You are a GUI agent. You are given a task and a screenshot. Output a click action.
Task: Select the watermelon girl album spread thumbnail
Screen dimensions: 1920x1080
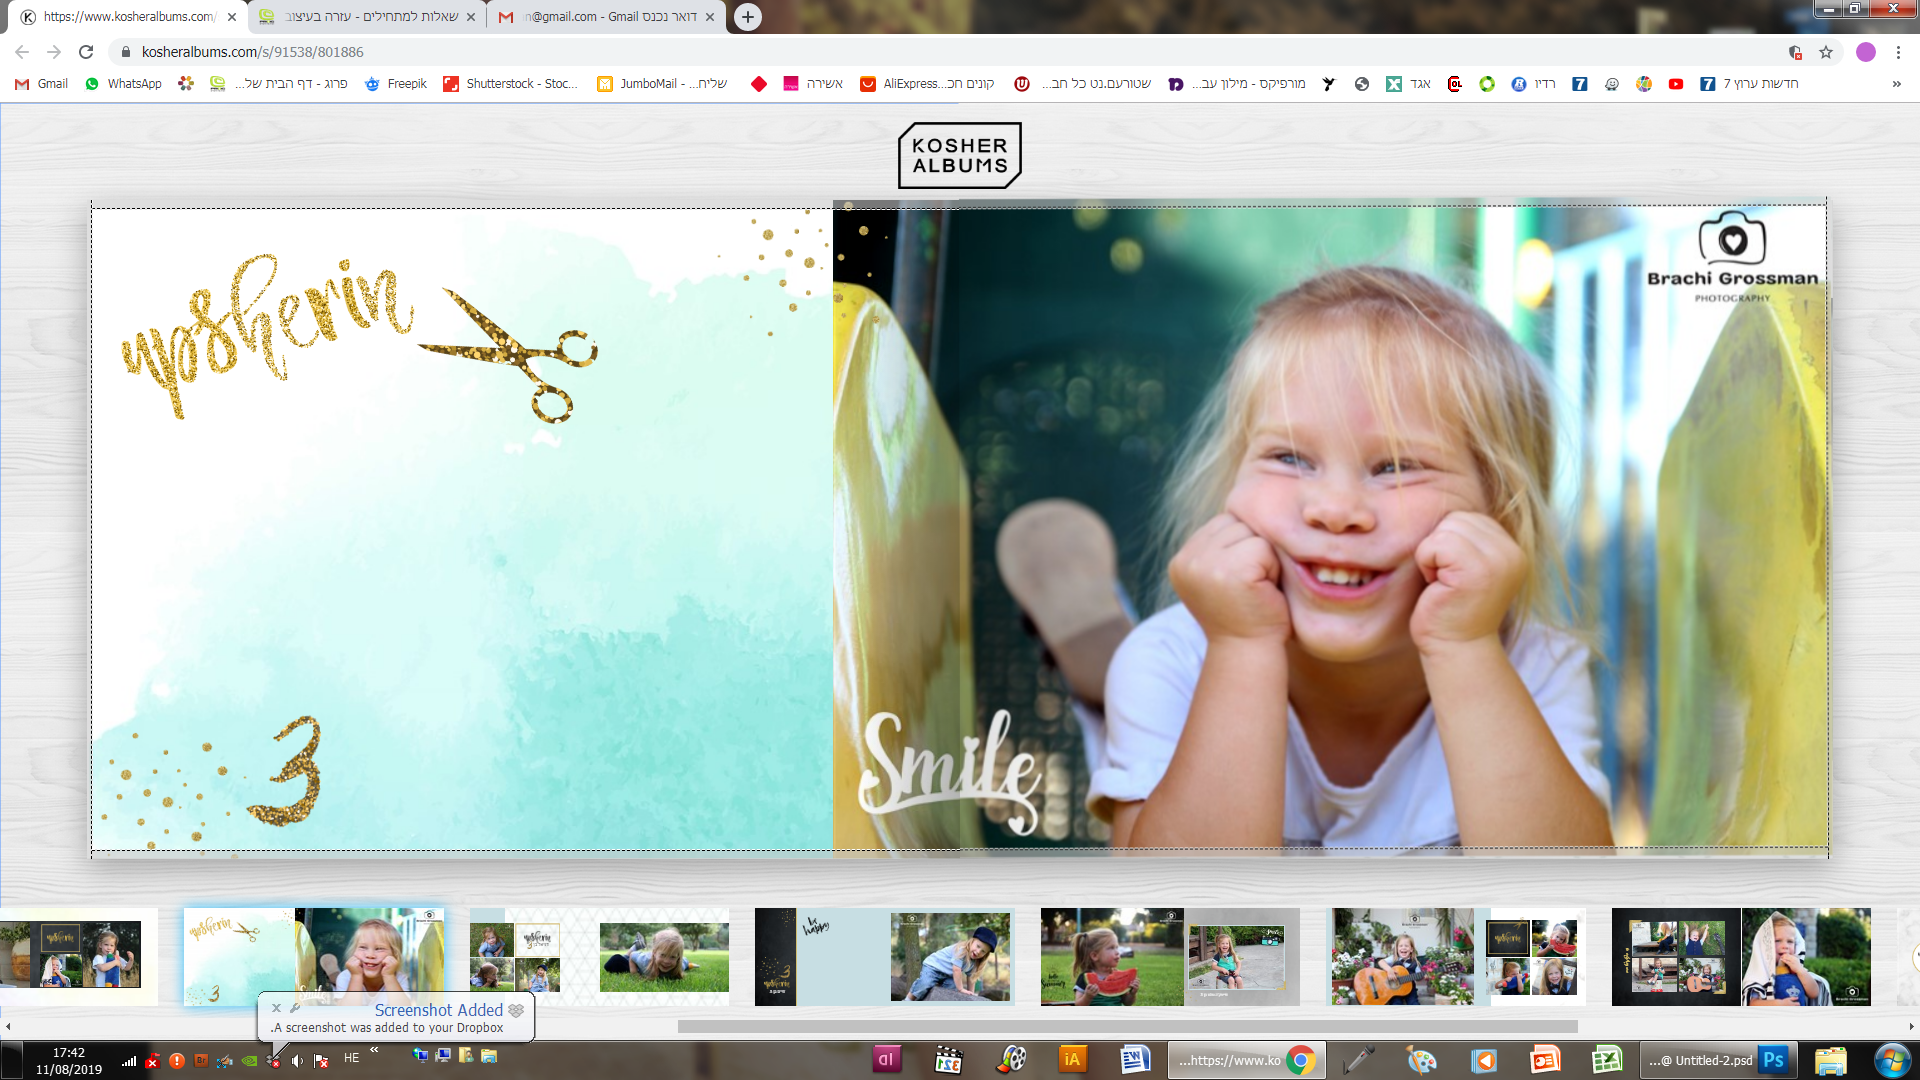point(1111,957)
